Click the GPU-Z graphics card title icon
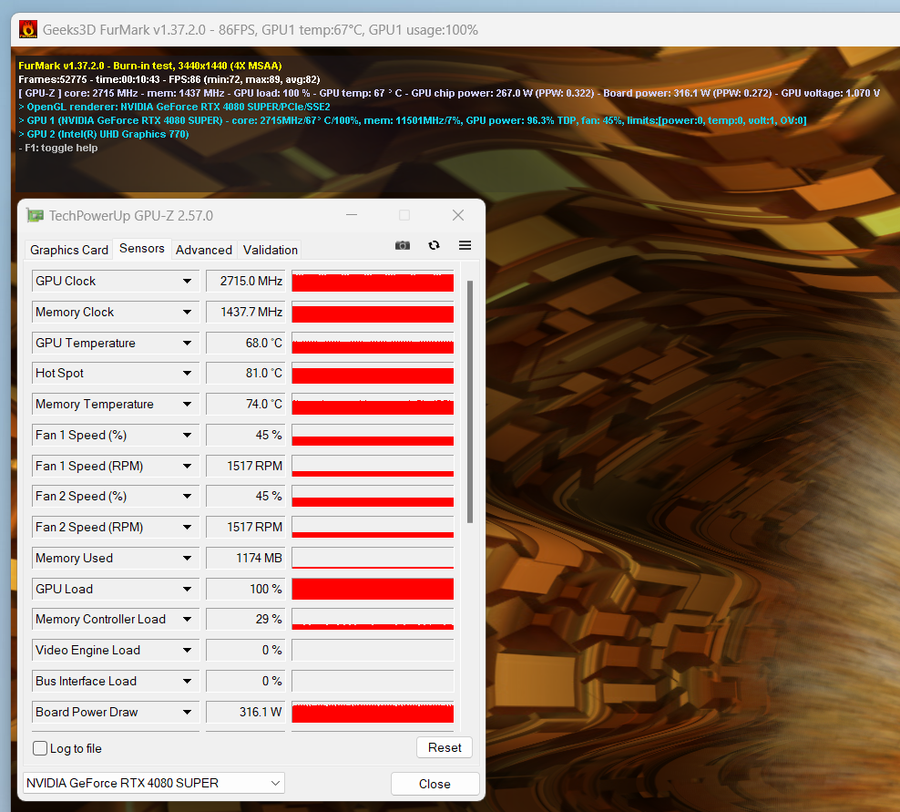 pos(35,216)
